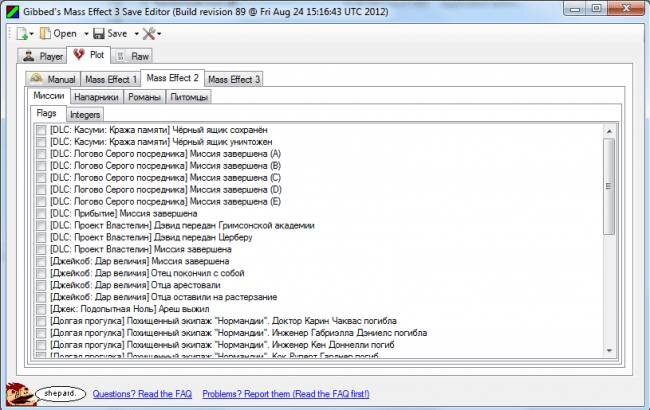Toggle Логово Серого посредника Миссия завершена (D)

(x=41, y=190)
